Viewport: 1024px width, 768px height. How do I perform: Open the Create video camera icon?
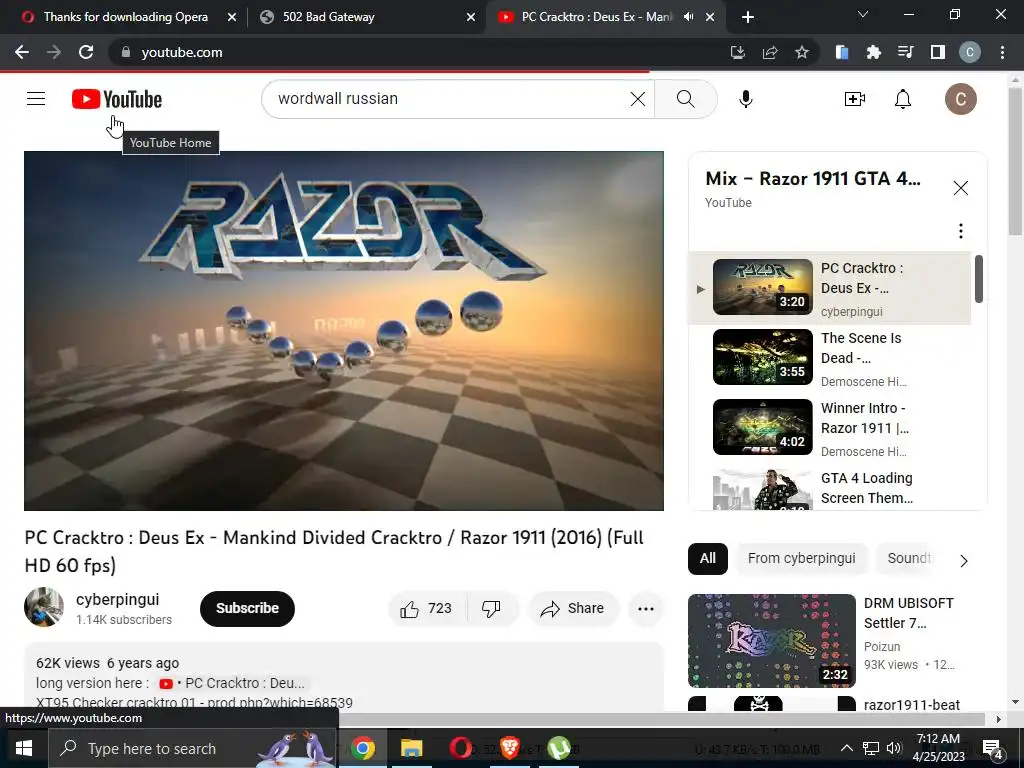click(x=855, y=99)
